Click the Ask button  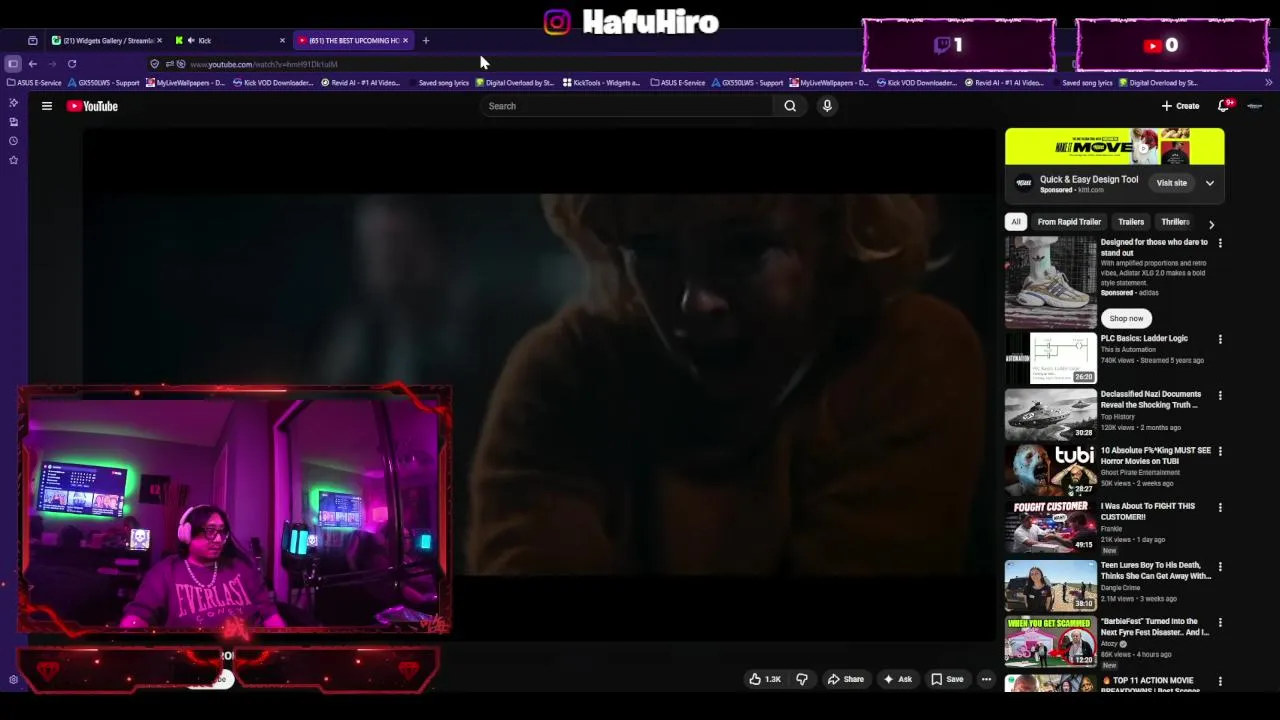(x=897, y=679)
